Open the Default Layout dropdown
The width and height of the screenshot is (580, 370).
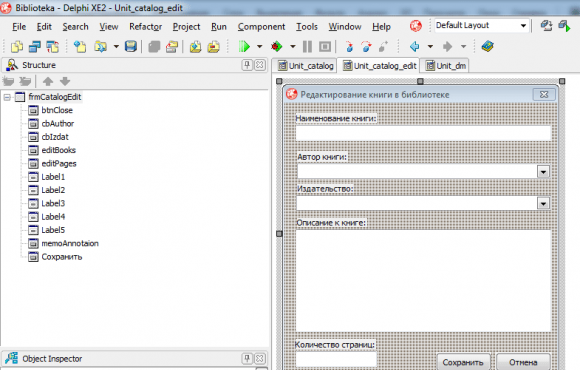(x=523, y=26)
